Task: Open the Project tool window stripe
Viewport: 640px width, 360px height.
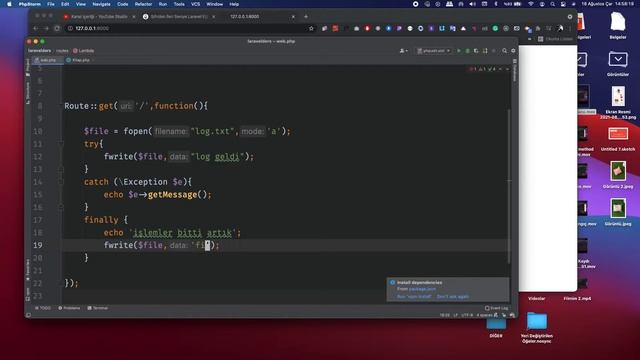Action: pos(28,67)
